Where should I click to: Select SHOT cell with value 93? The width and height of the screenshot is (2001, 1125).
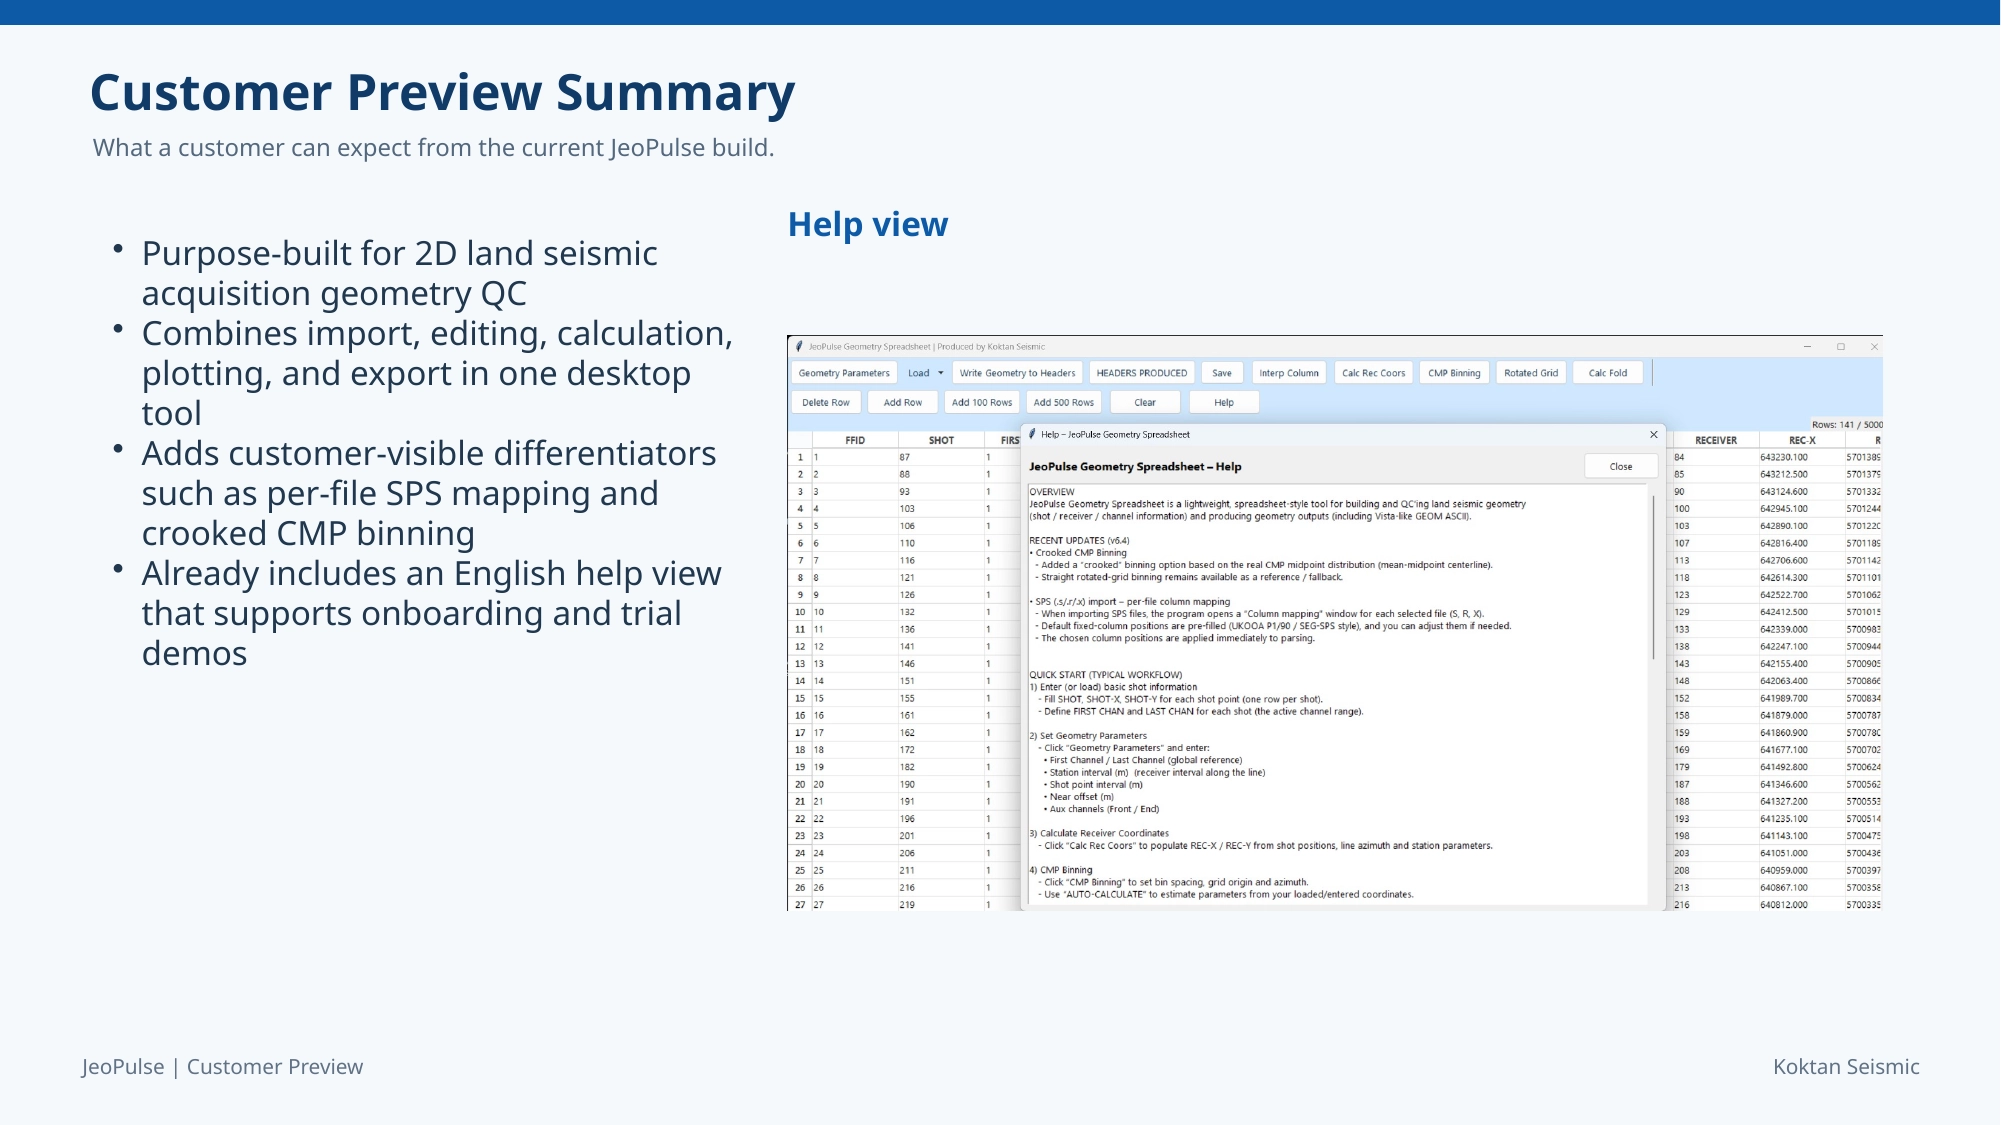(x=941, y=492)
